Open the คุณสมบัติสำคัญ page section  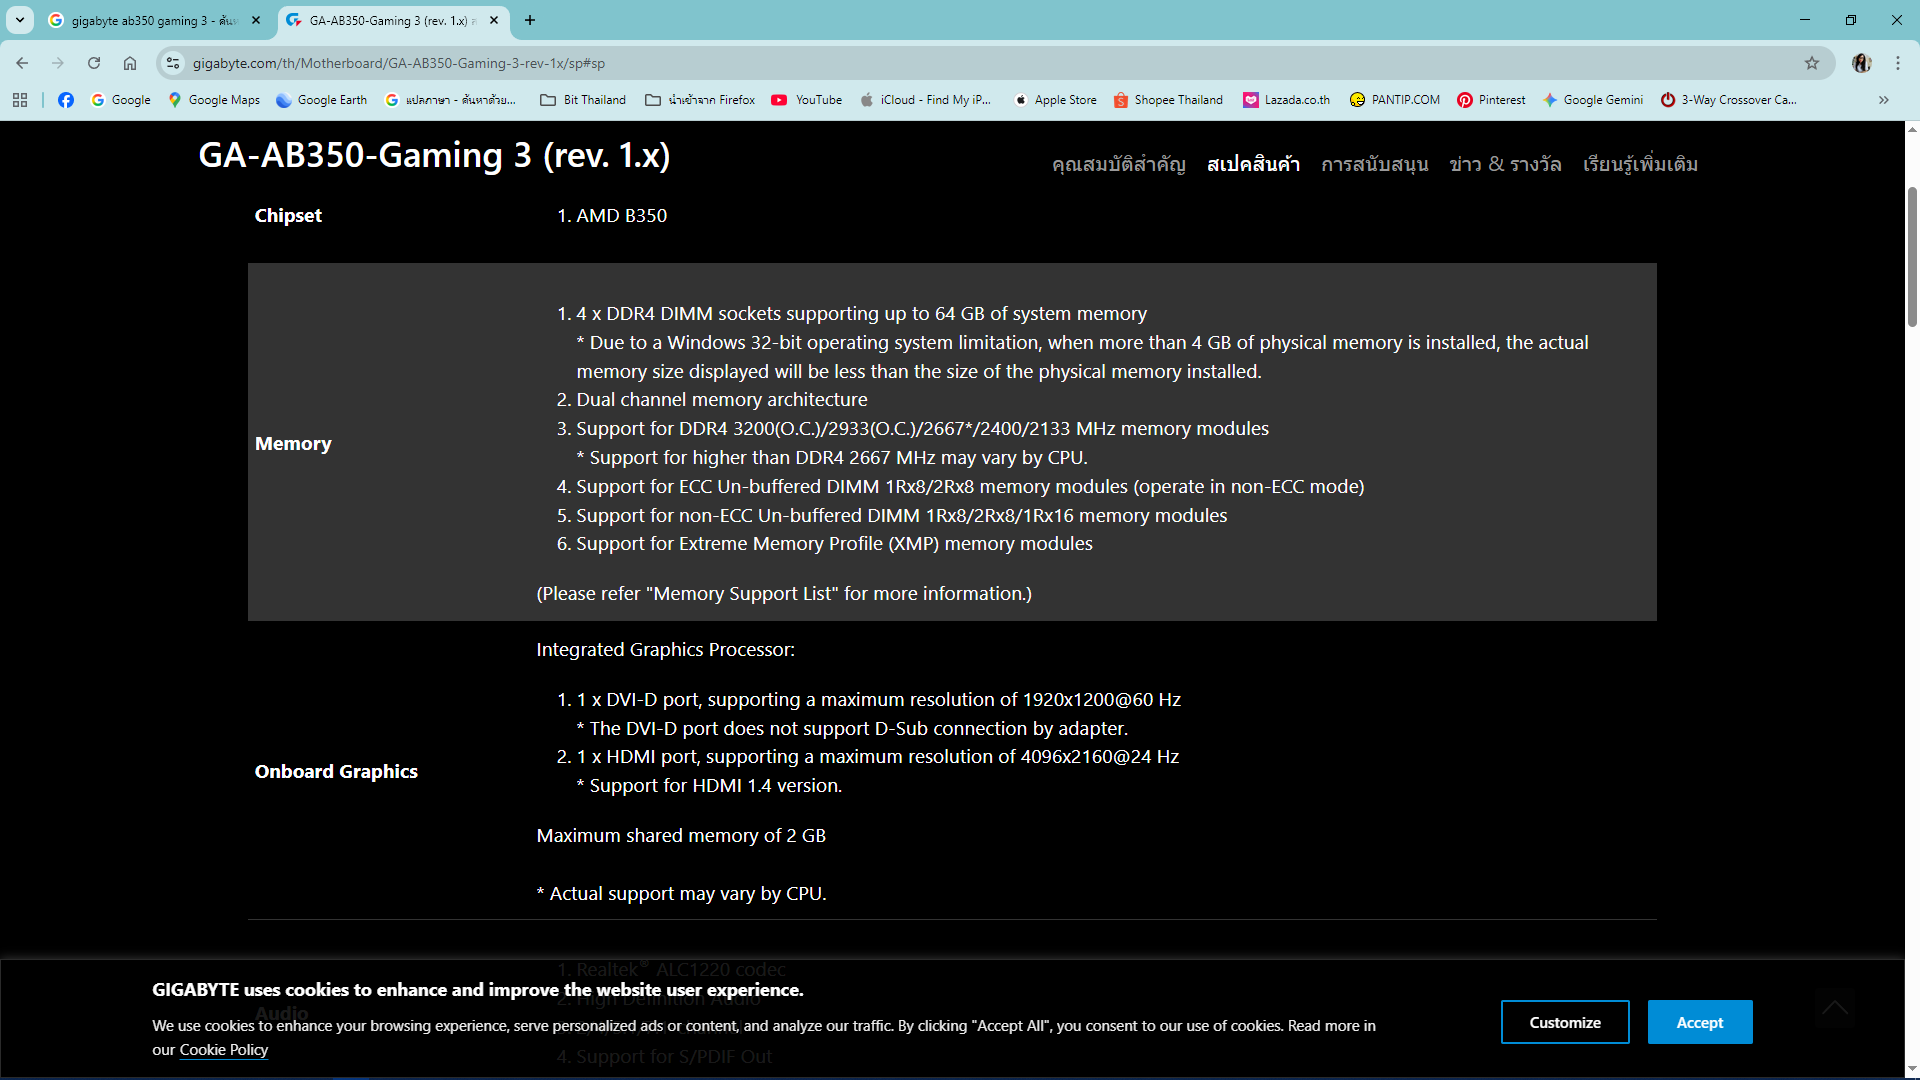[1118, 164]
